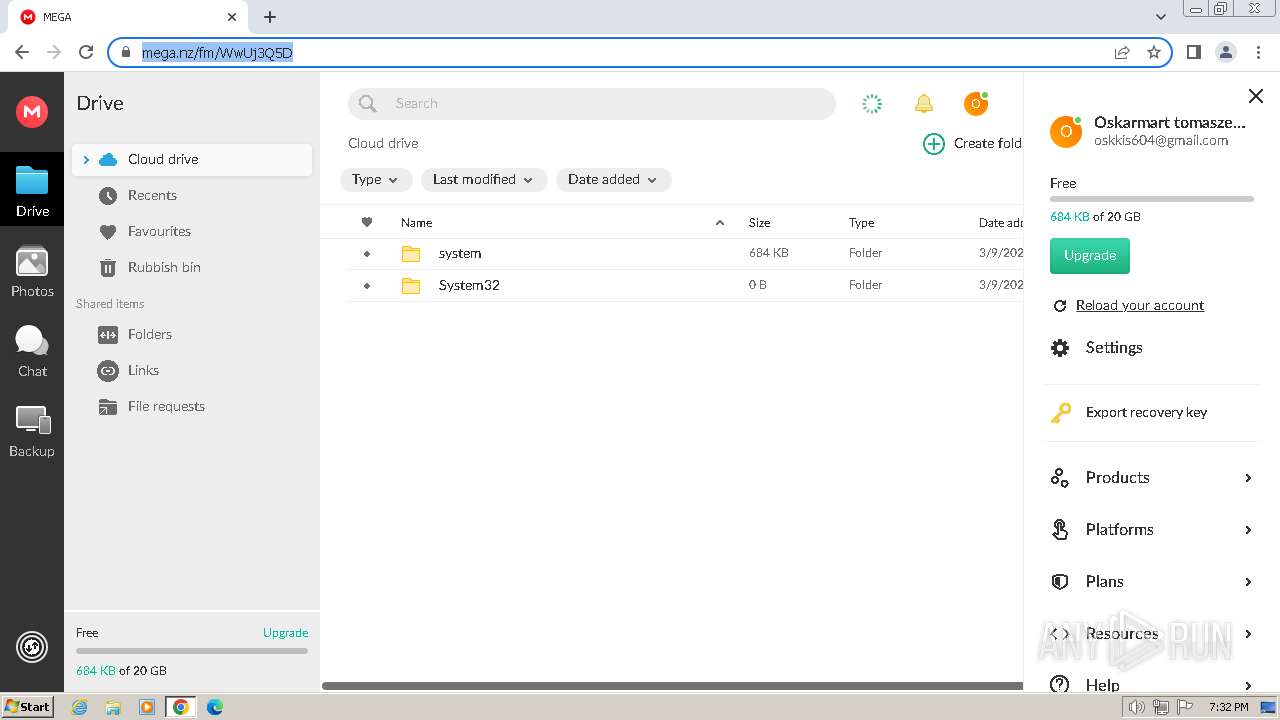Open Recents
This screenshot has height=720, width=1280.
coord(152,195)
